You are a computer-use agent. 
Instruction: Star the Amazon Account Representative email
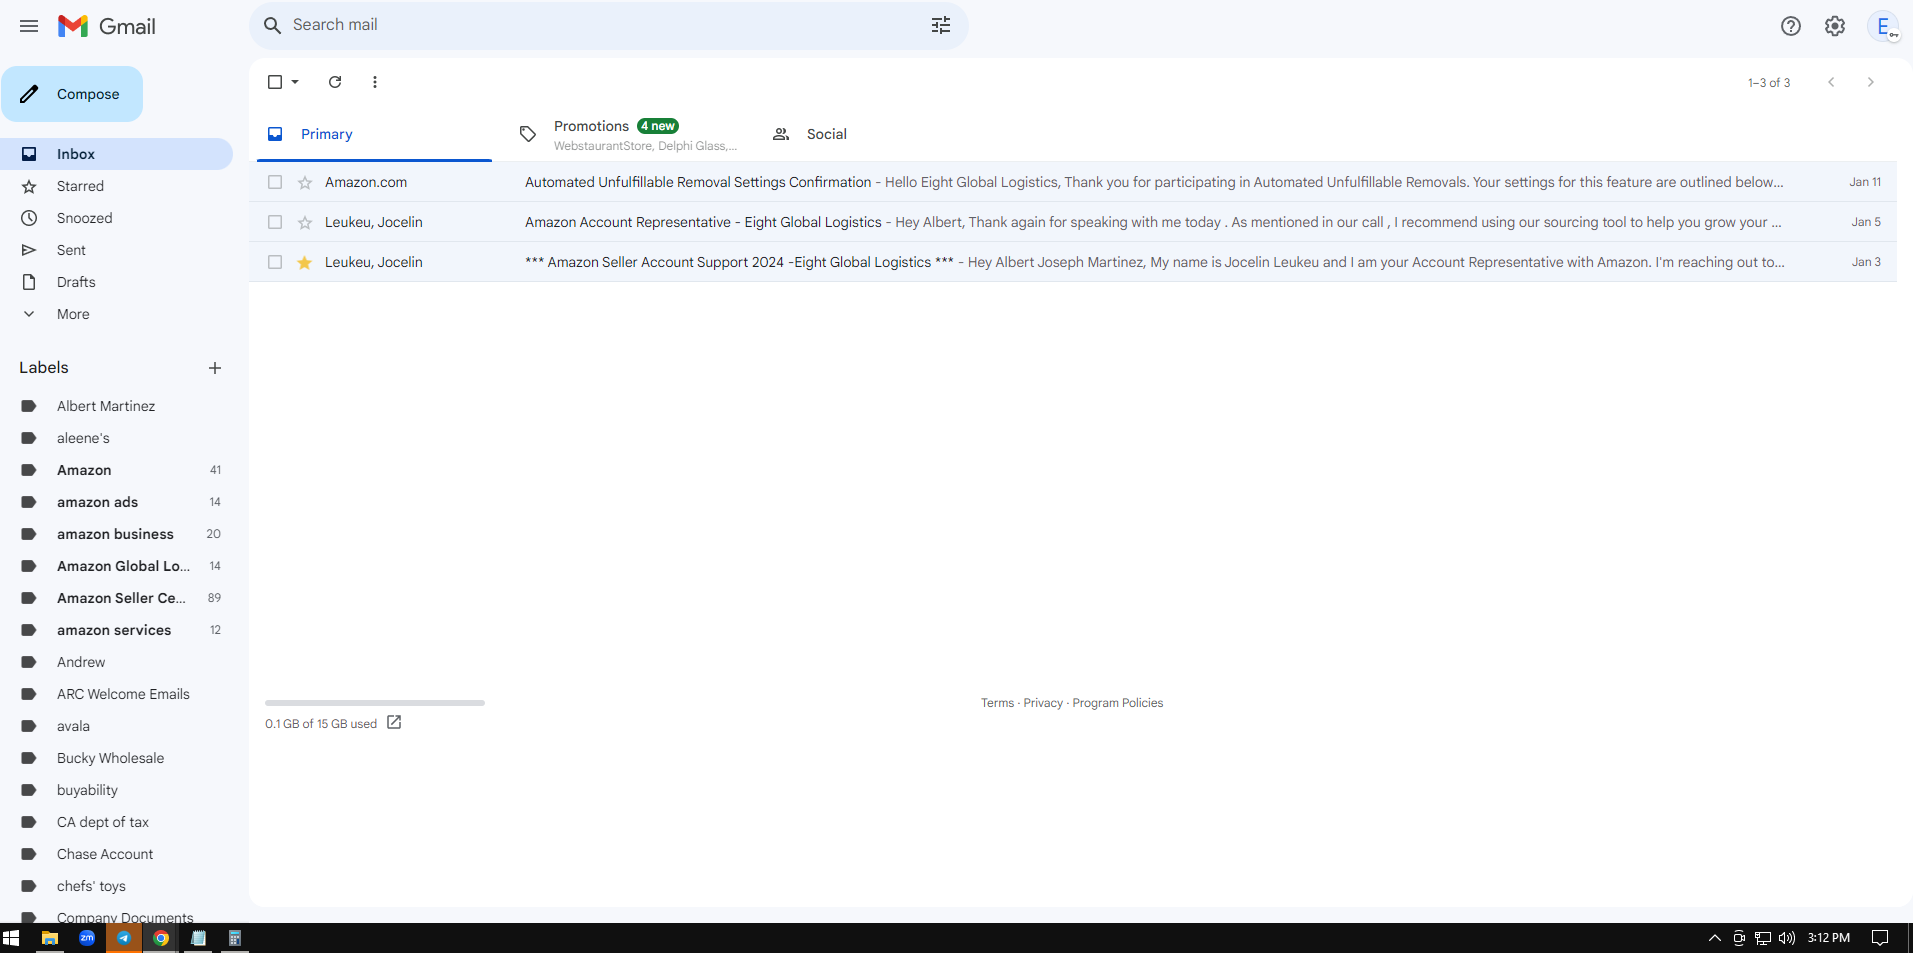click(305, 222)
